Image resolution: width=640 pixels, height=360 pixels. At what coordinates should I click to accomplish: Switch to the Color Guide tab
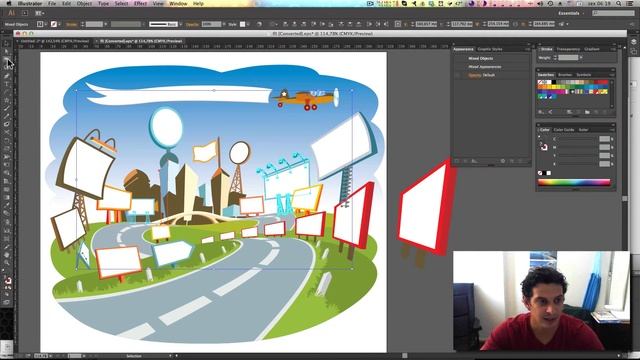click(x=564, y=130)
